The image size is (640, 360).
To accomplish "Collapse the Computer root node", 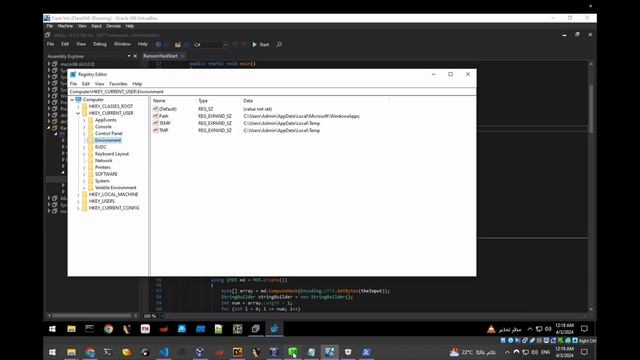I will point(72,100).
